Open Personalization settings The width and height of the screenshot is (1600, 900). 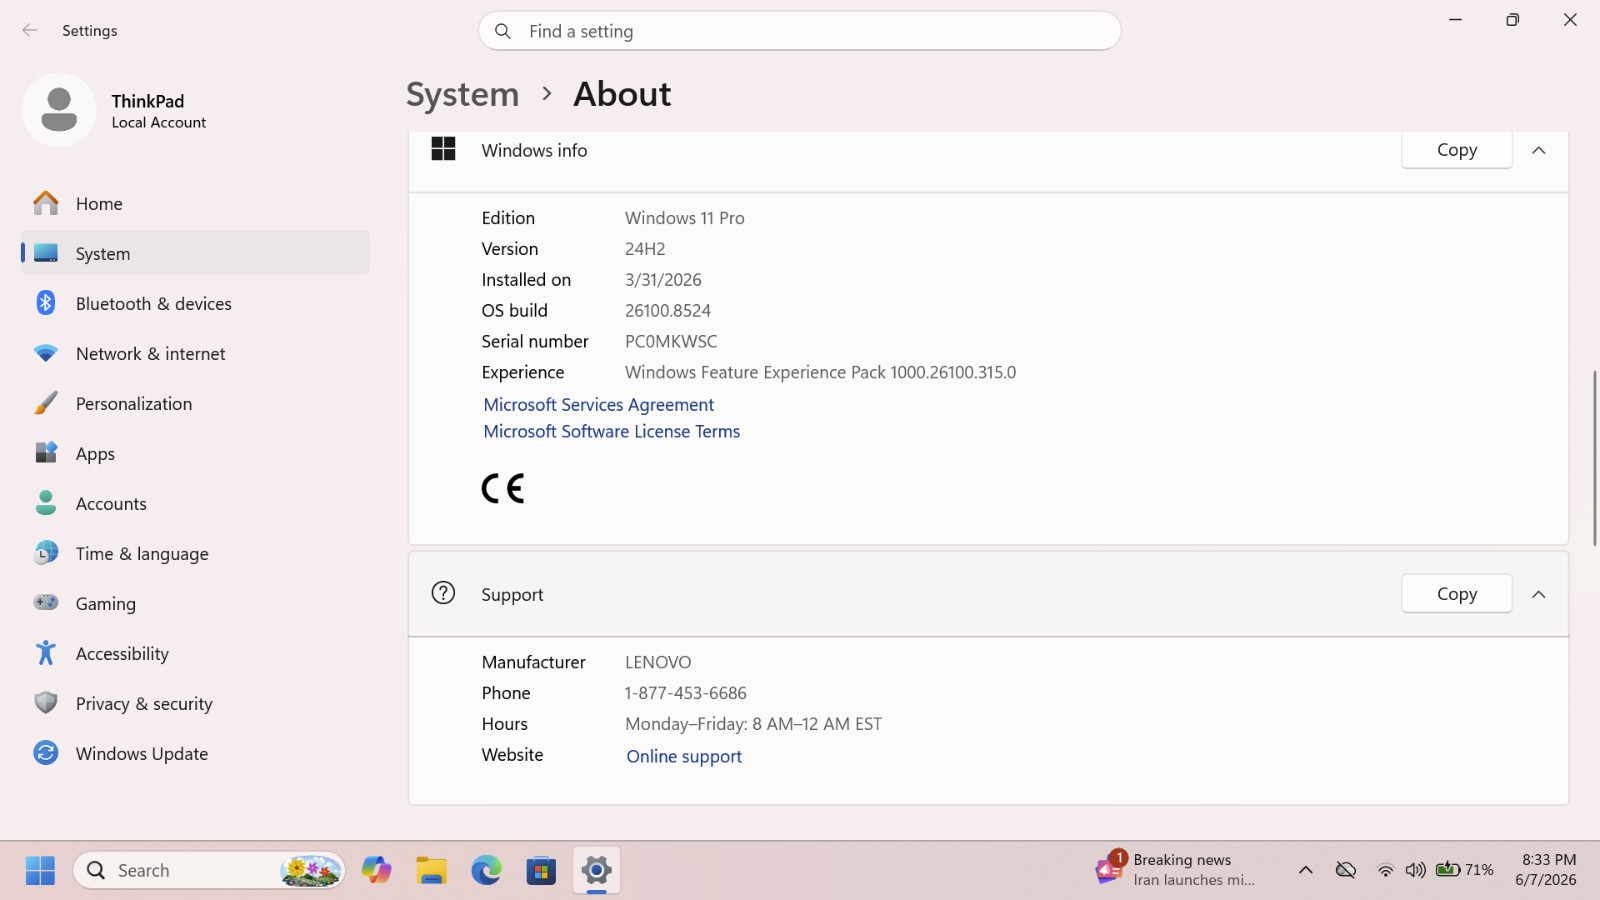pyautogui.click(x=195, y=403)
